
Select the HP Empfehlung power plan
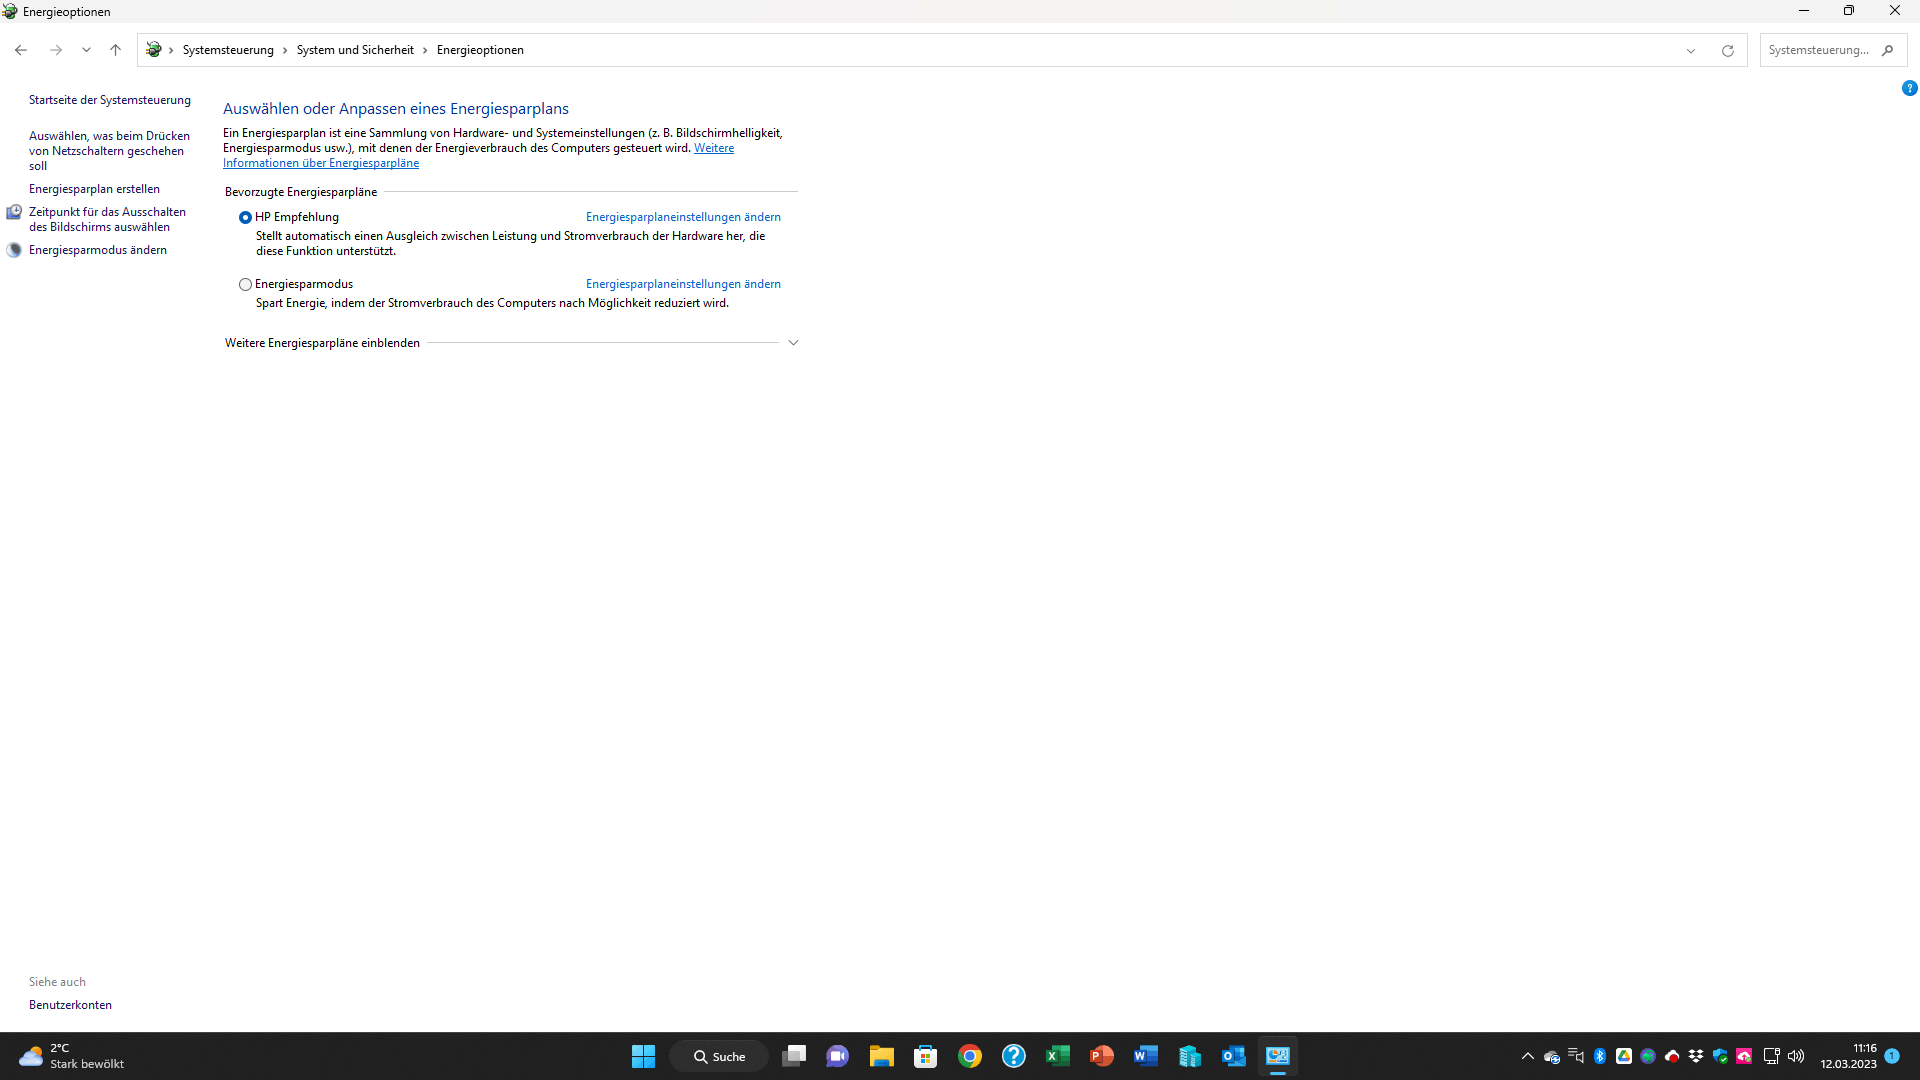coord(245,217)
